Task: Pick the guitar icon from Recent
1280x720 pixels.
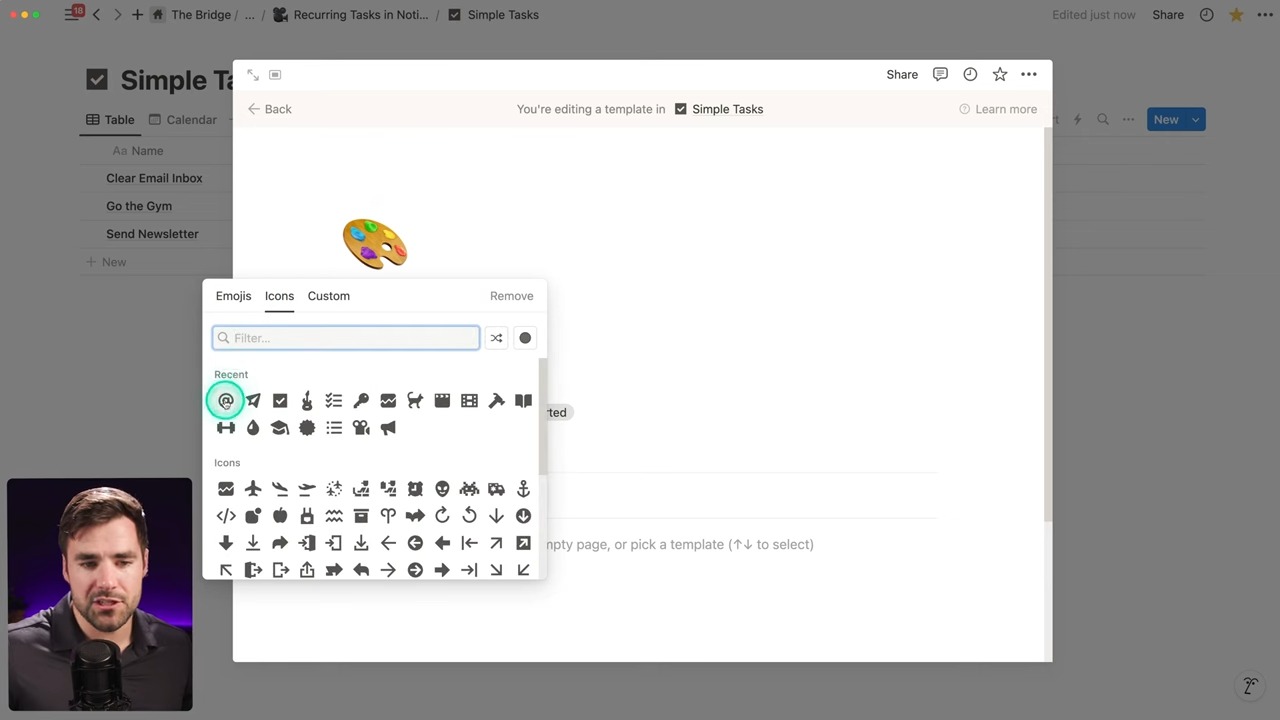Action: pyautogui.click(x=307, y=401)
